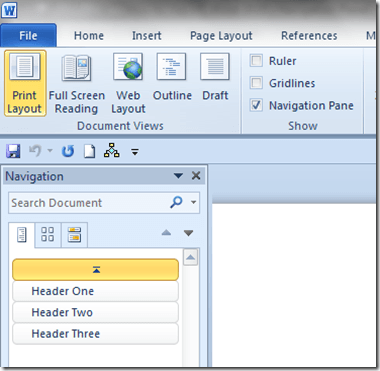Enable the Gridlines checkbox
The width and height of the screenshot is (380, 371).
256,83
